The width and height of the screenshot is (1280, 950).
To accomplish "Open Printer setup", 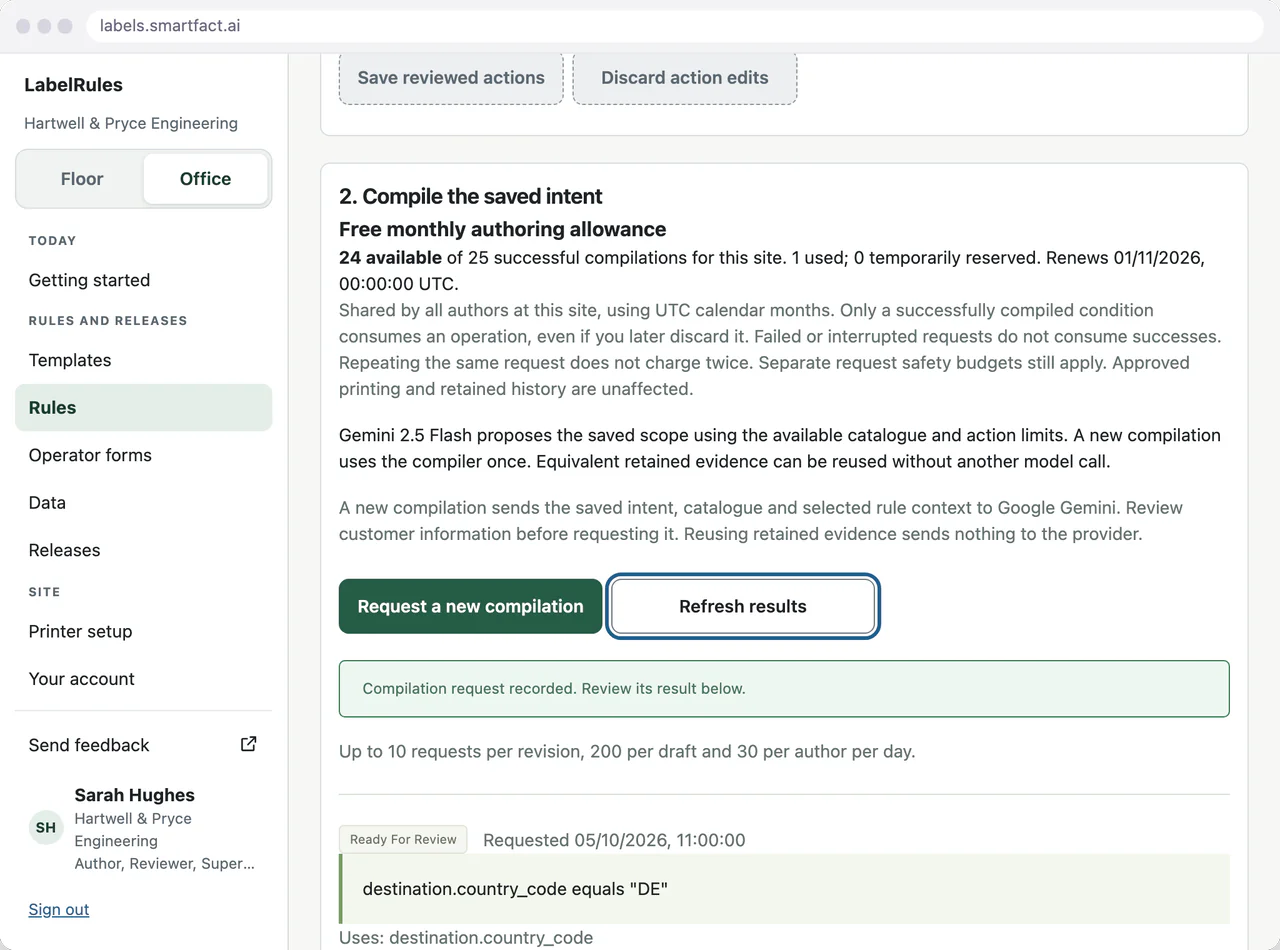I will 143,631.
